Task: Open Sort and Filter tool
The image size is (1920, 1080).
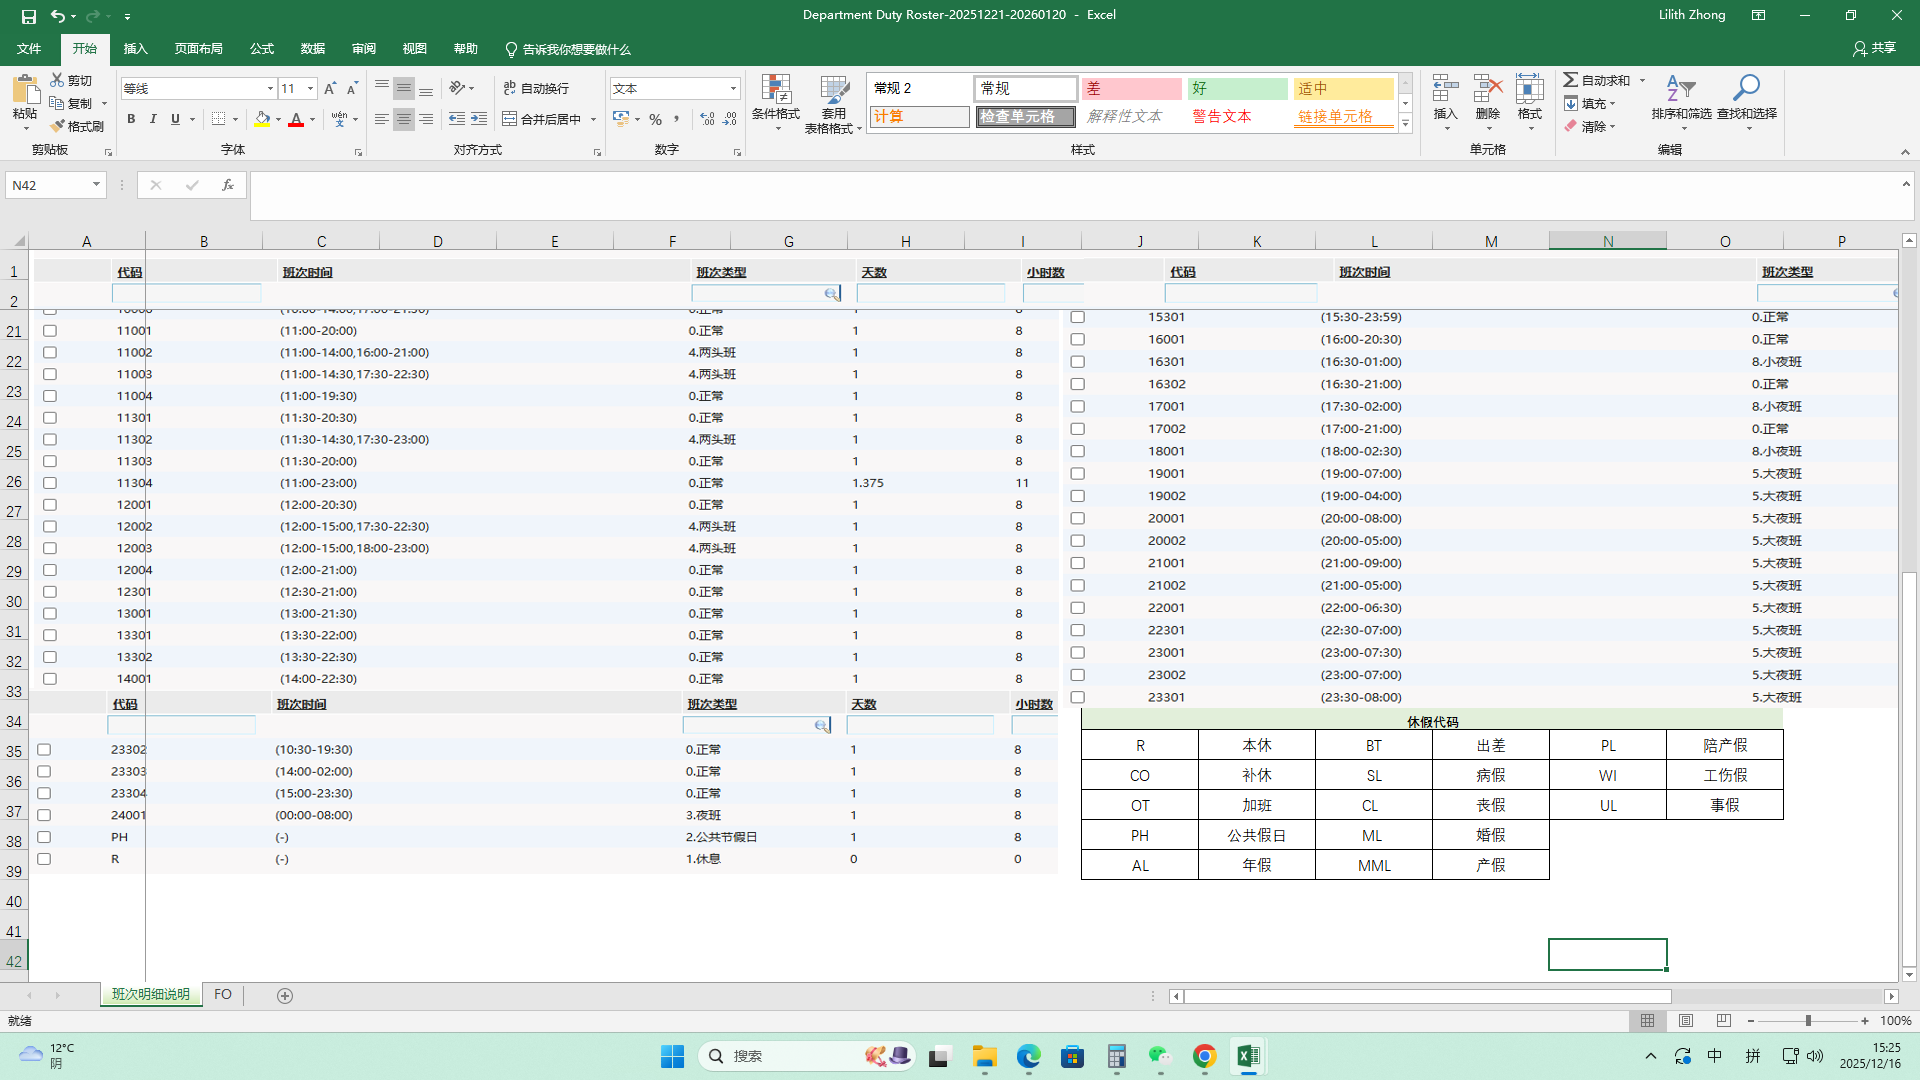Action: point(1681,90)
